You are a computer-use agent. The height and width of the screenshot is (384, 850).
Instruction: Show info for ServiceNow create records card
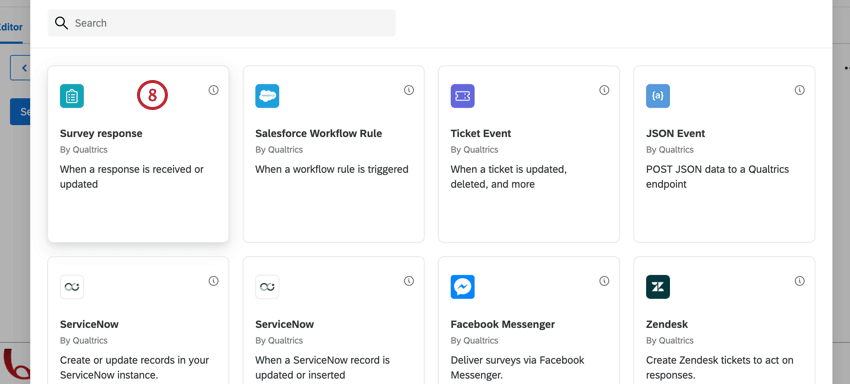coord(214,281)
